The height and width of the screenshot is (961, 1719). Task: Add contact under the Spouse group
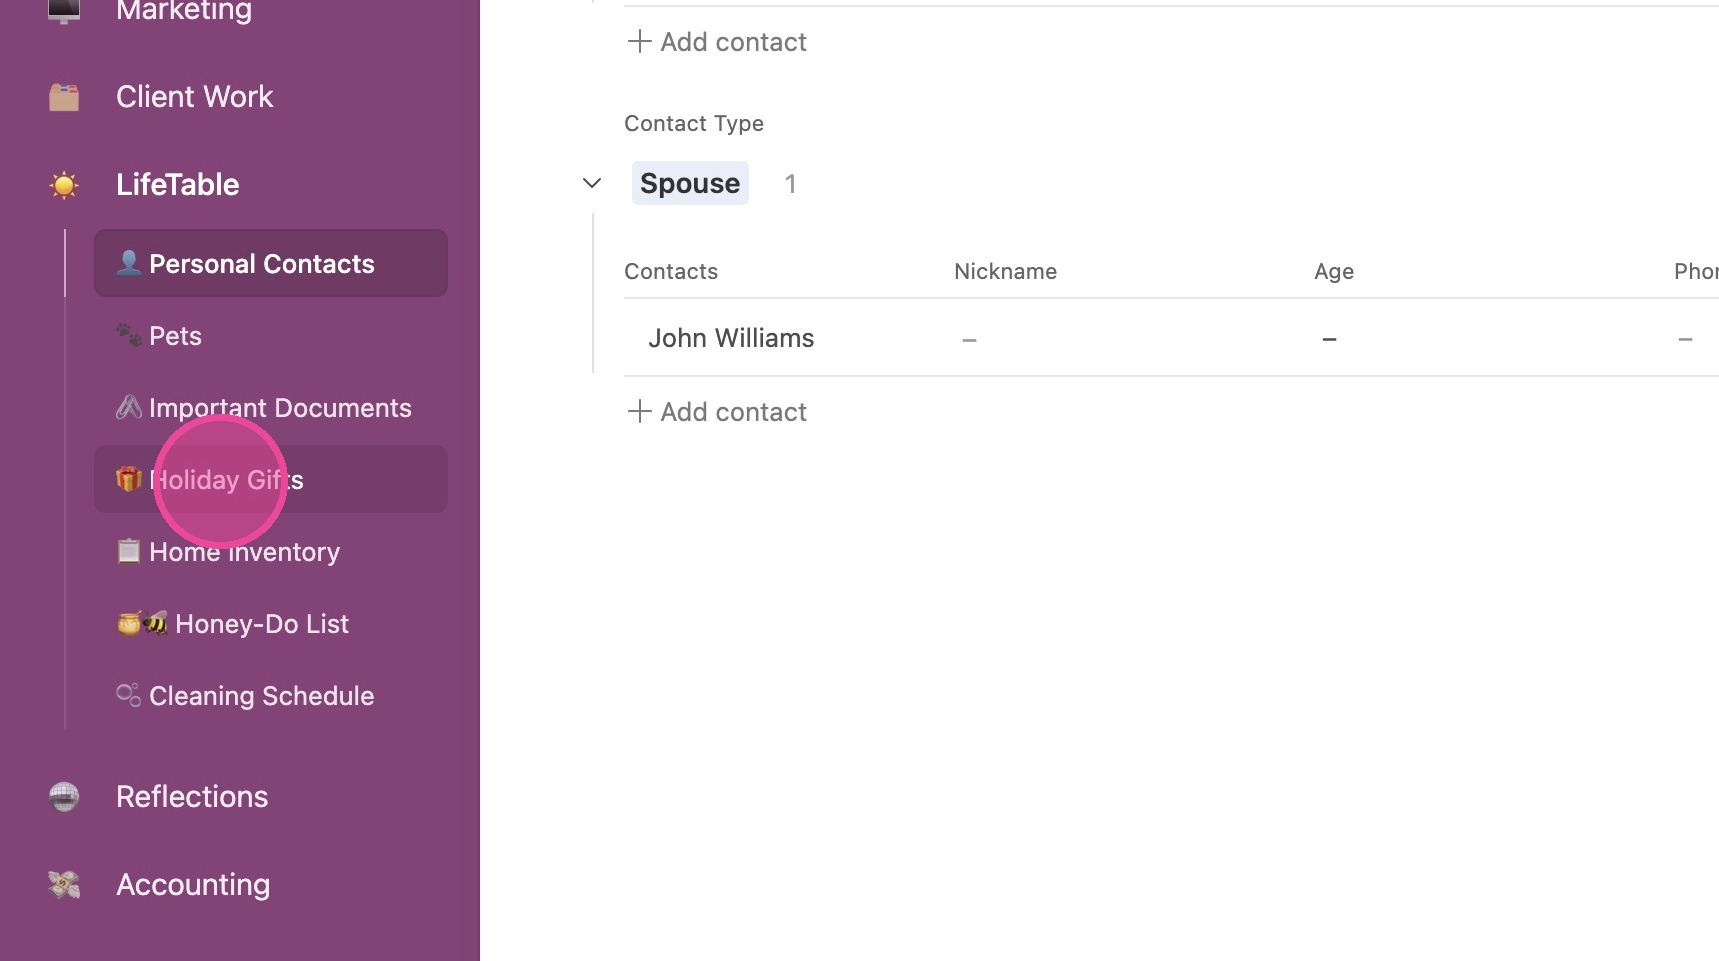tap(717, 412)
